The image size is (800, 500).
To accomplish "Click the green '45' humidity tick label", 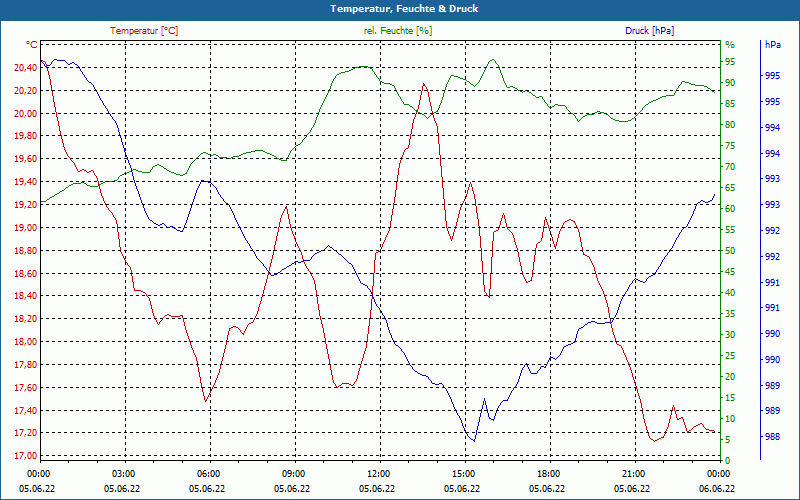I will [730, 272].
